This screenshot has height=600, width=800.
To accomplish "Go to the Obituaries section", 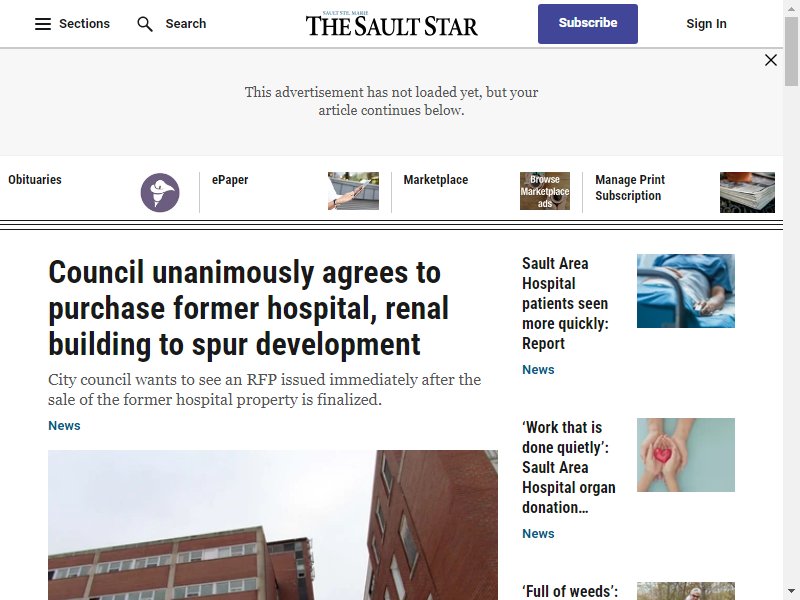I will 35,180.
